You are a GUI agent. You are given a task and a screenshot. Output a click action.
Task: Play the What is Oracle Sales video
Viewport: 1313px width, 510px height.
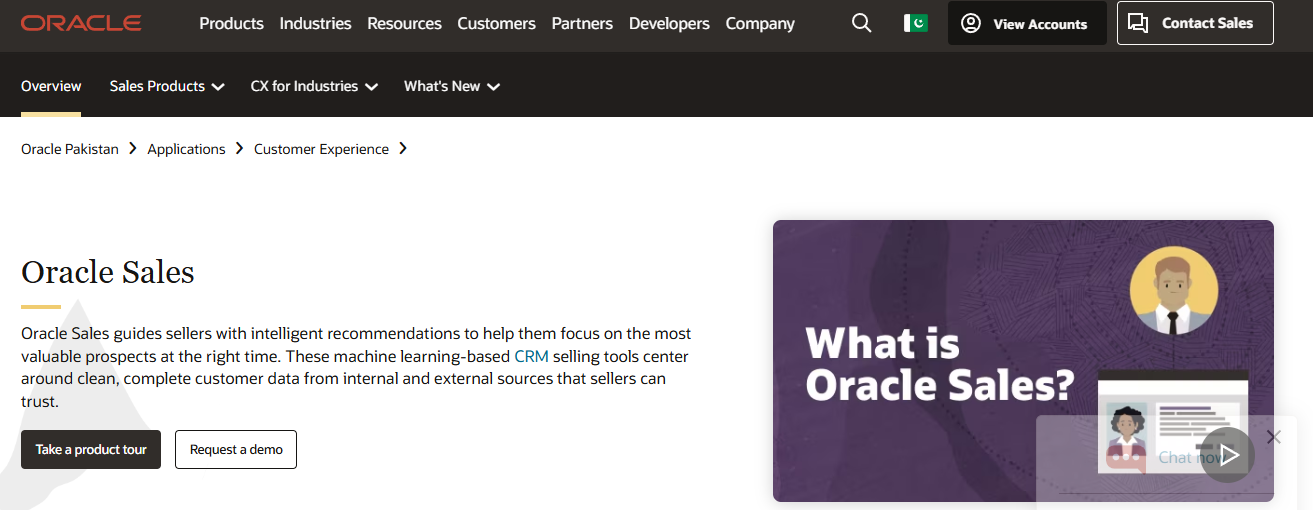point(1227,455)
